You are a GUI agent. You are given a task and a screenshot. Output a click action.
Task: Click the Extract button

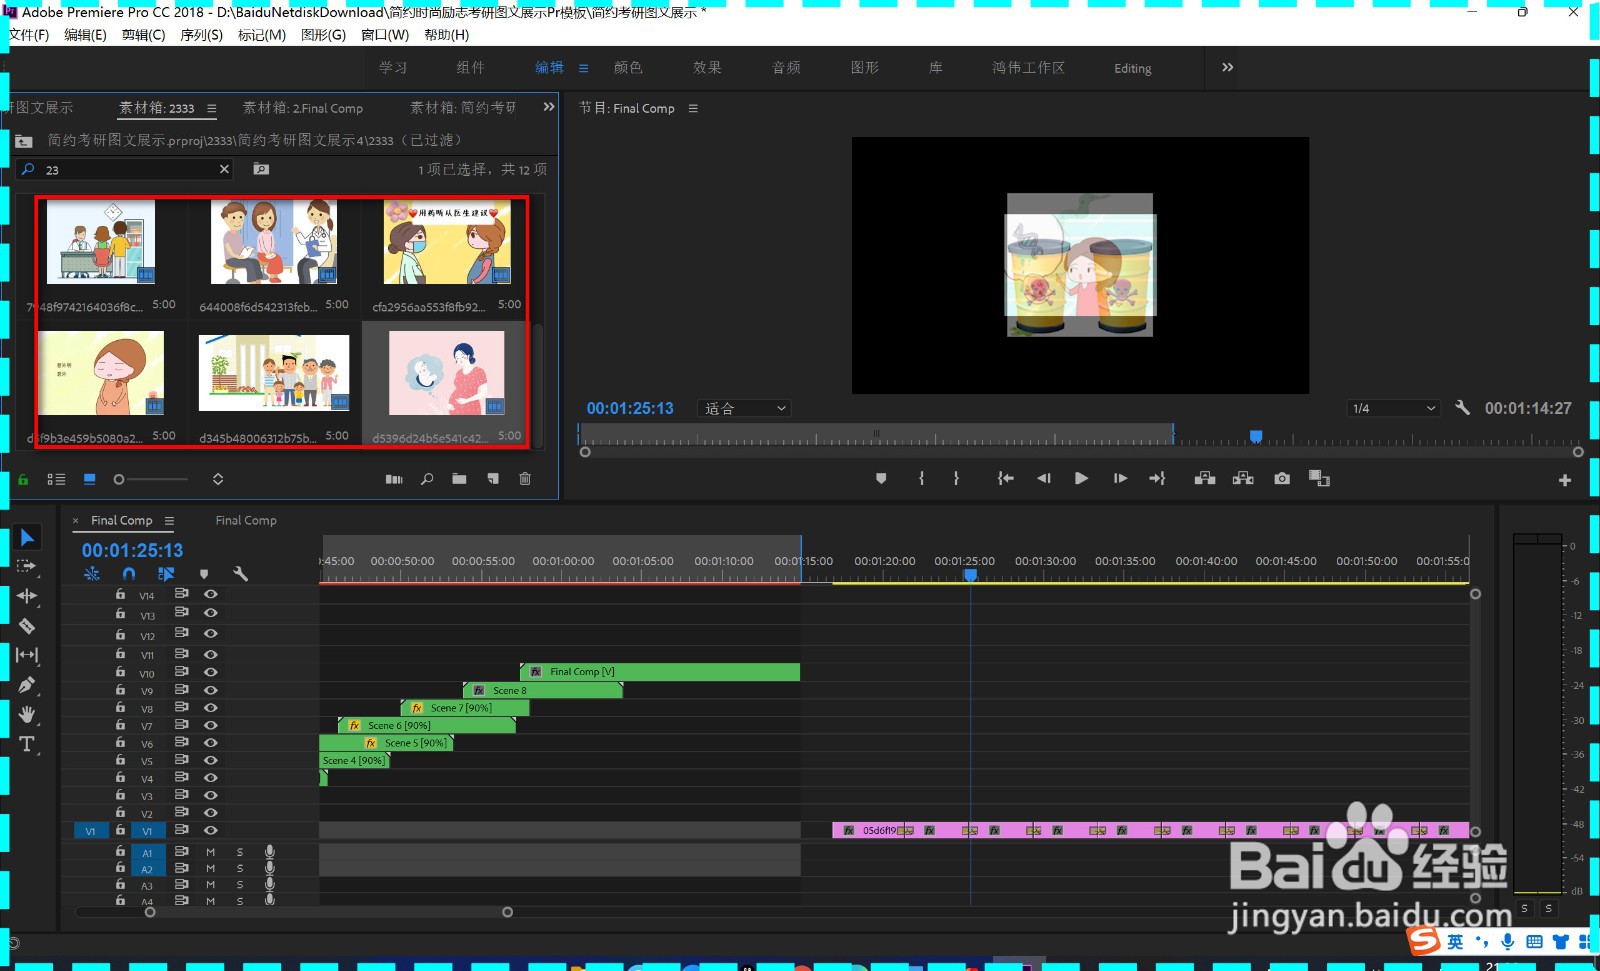(x=1243, y=479)
